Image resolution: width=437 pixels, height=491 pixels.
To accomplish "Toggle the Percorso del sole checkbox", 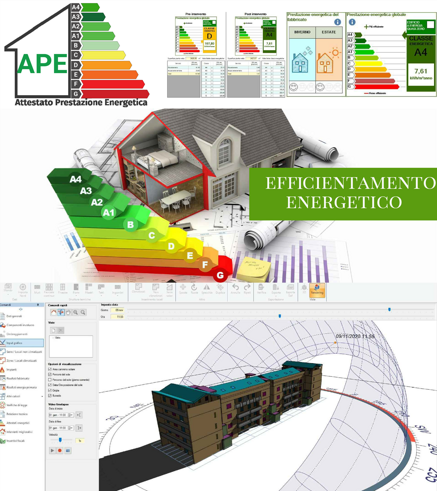I will [x=50, y=374].
